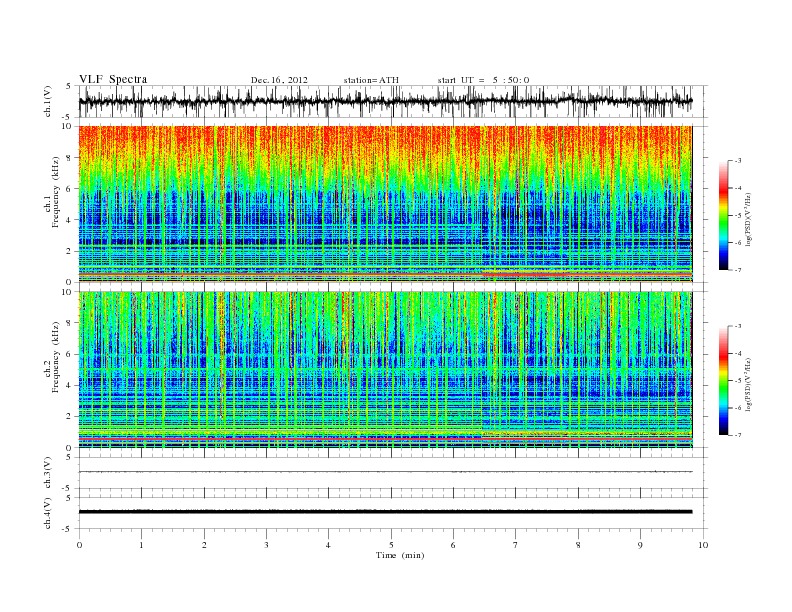Click the 4 minute tick label on Time axis
Image resolution: width=792 pixels, height=612 pixels.
[328, 545]
